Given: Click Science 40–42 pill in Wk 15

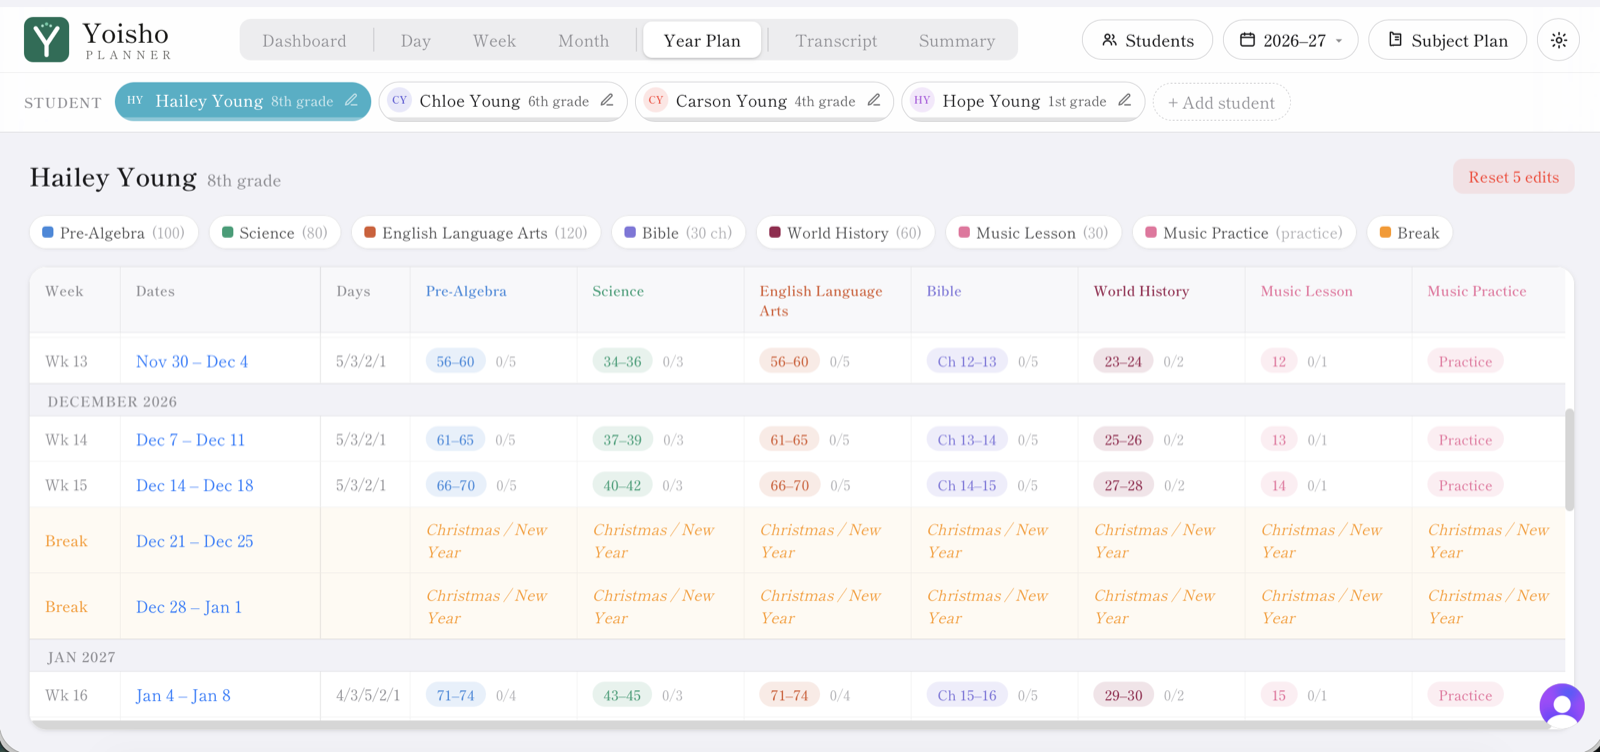Looking at the screenshot, I should [622, 485].
